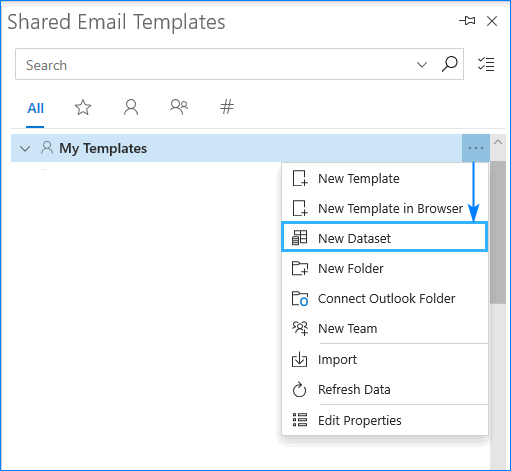Click the vertical scrollbar thumb

point(498,232)
